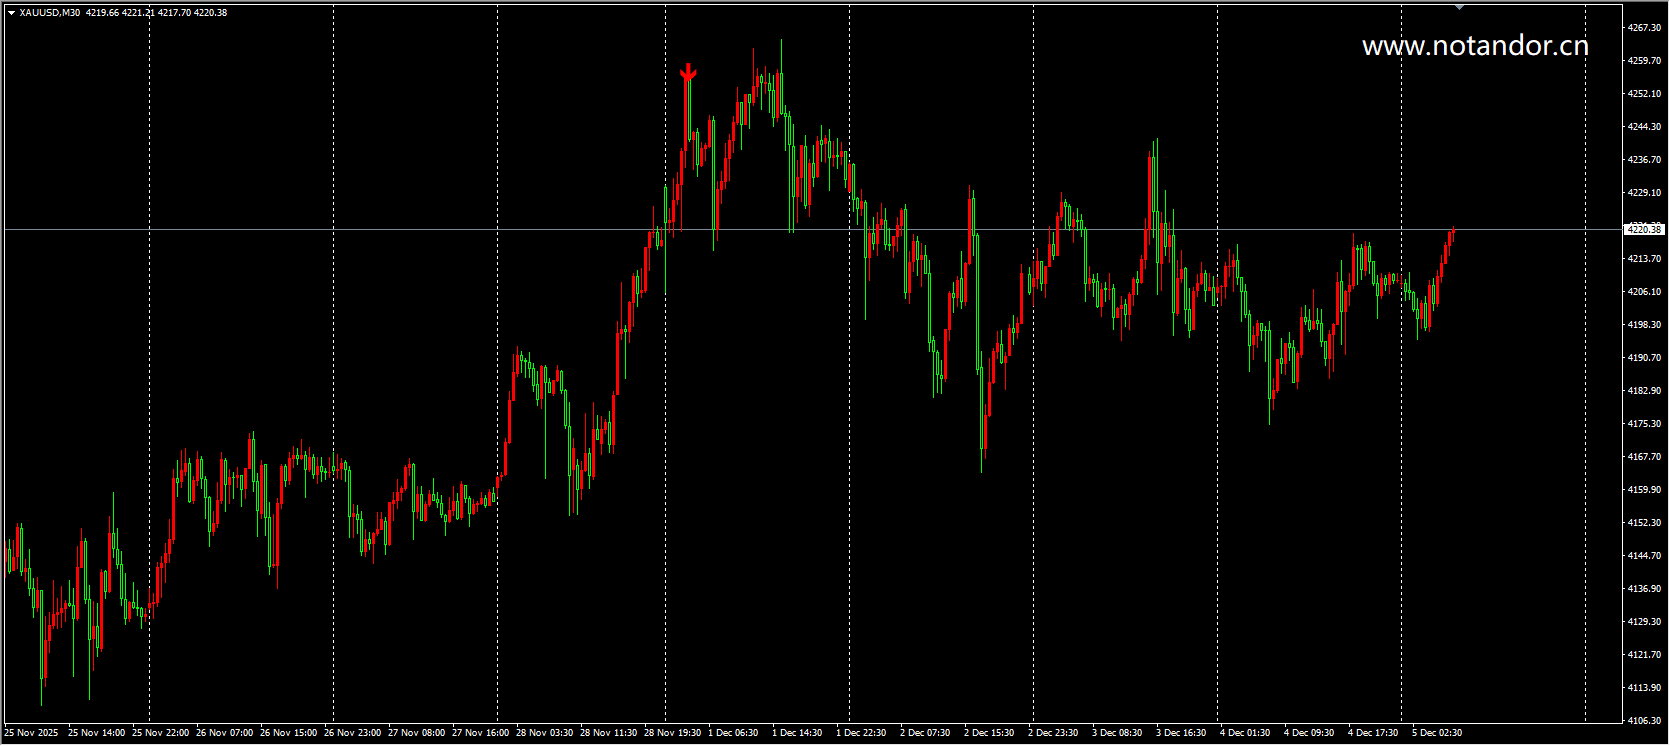The image size is (1670, 746).
Task: Click the 4 Dec 09:30 time axis label
Action: pyautogui.click(x=1309, y=733)
